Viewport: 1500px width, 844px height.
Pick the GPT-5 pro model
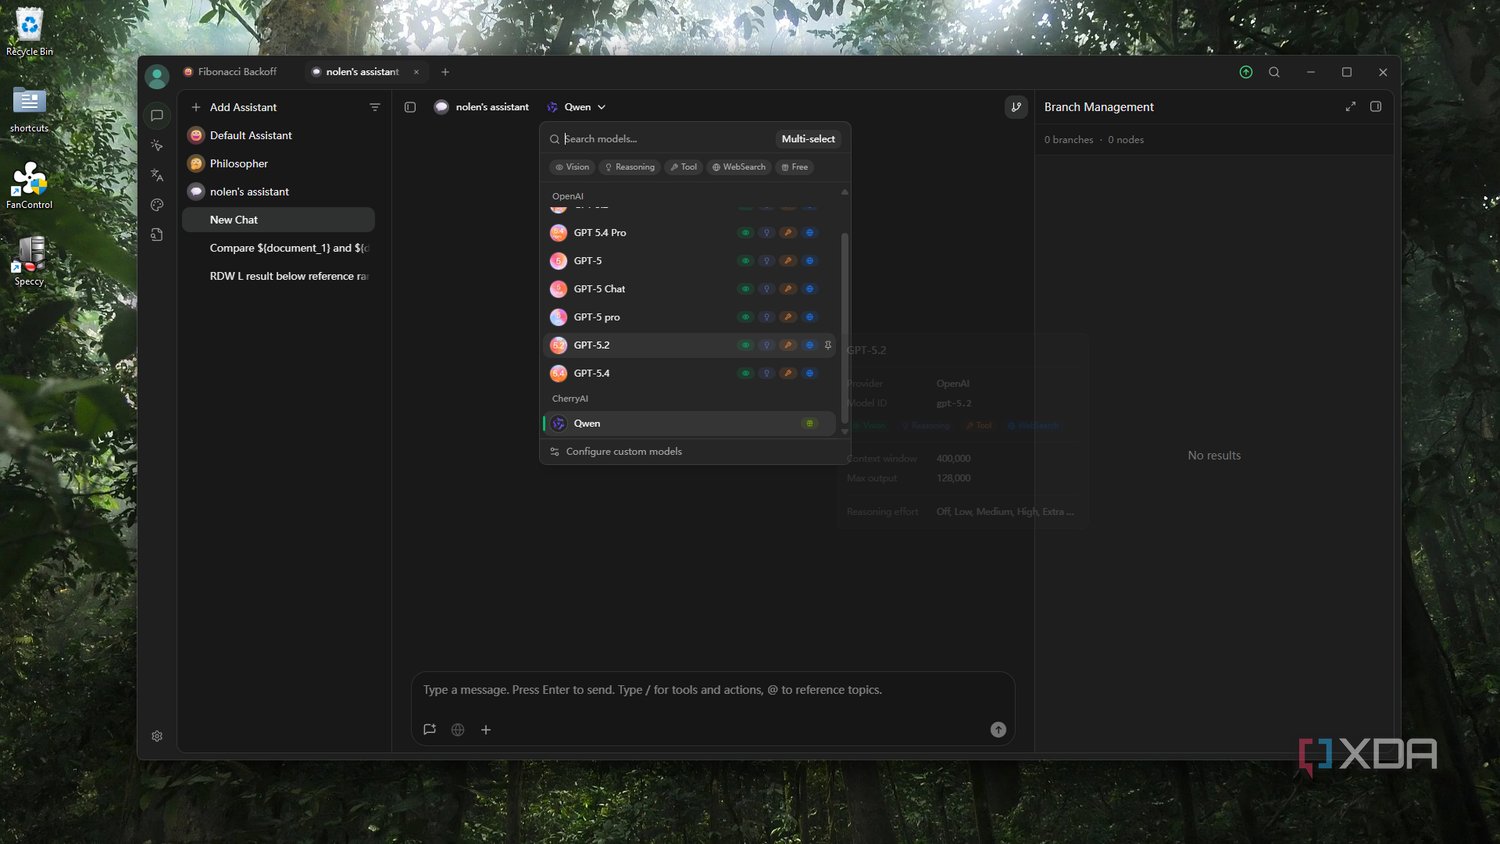point(690,317)
